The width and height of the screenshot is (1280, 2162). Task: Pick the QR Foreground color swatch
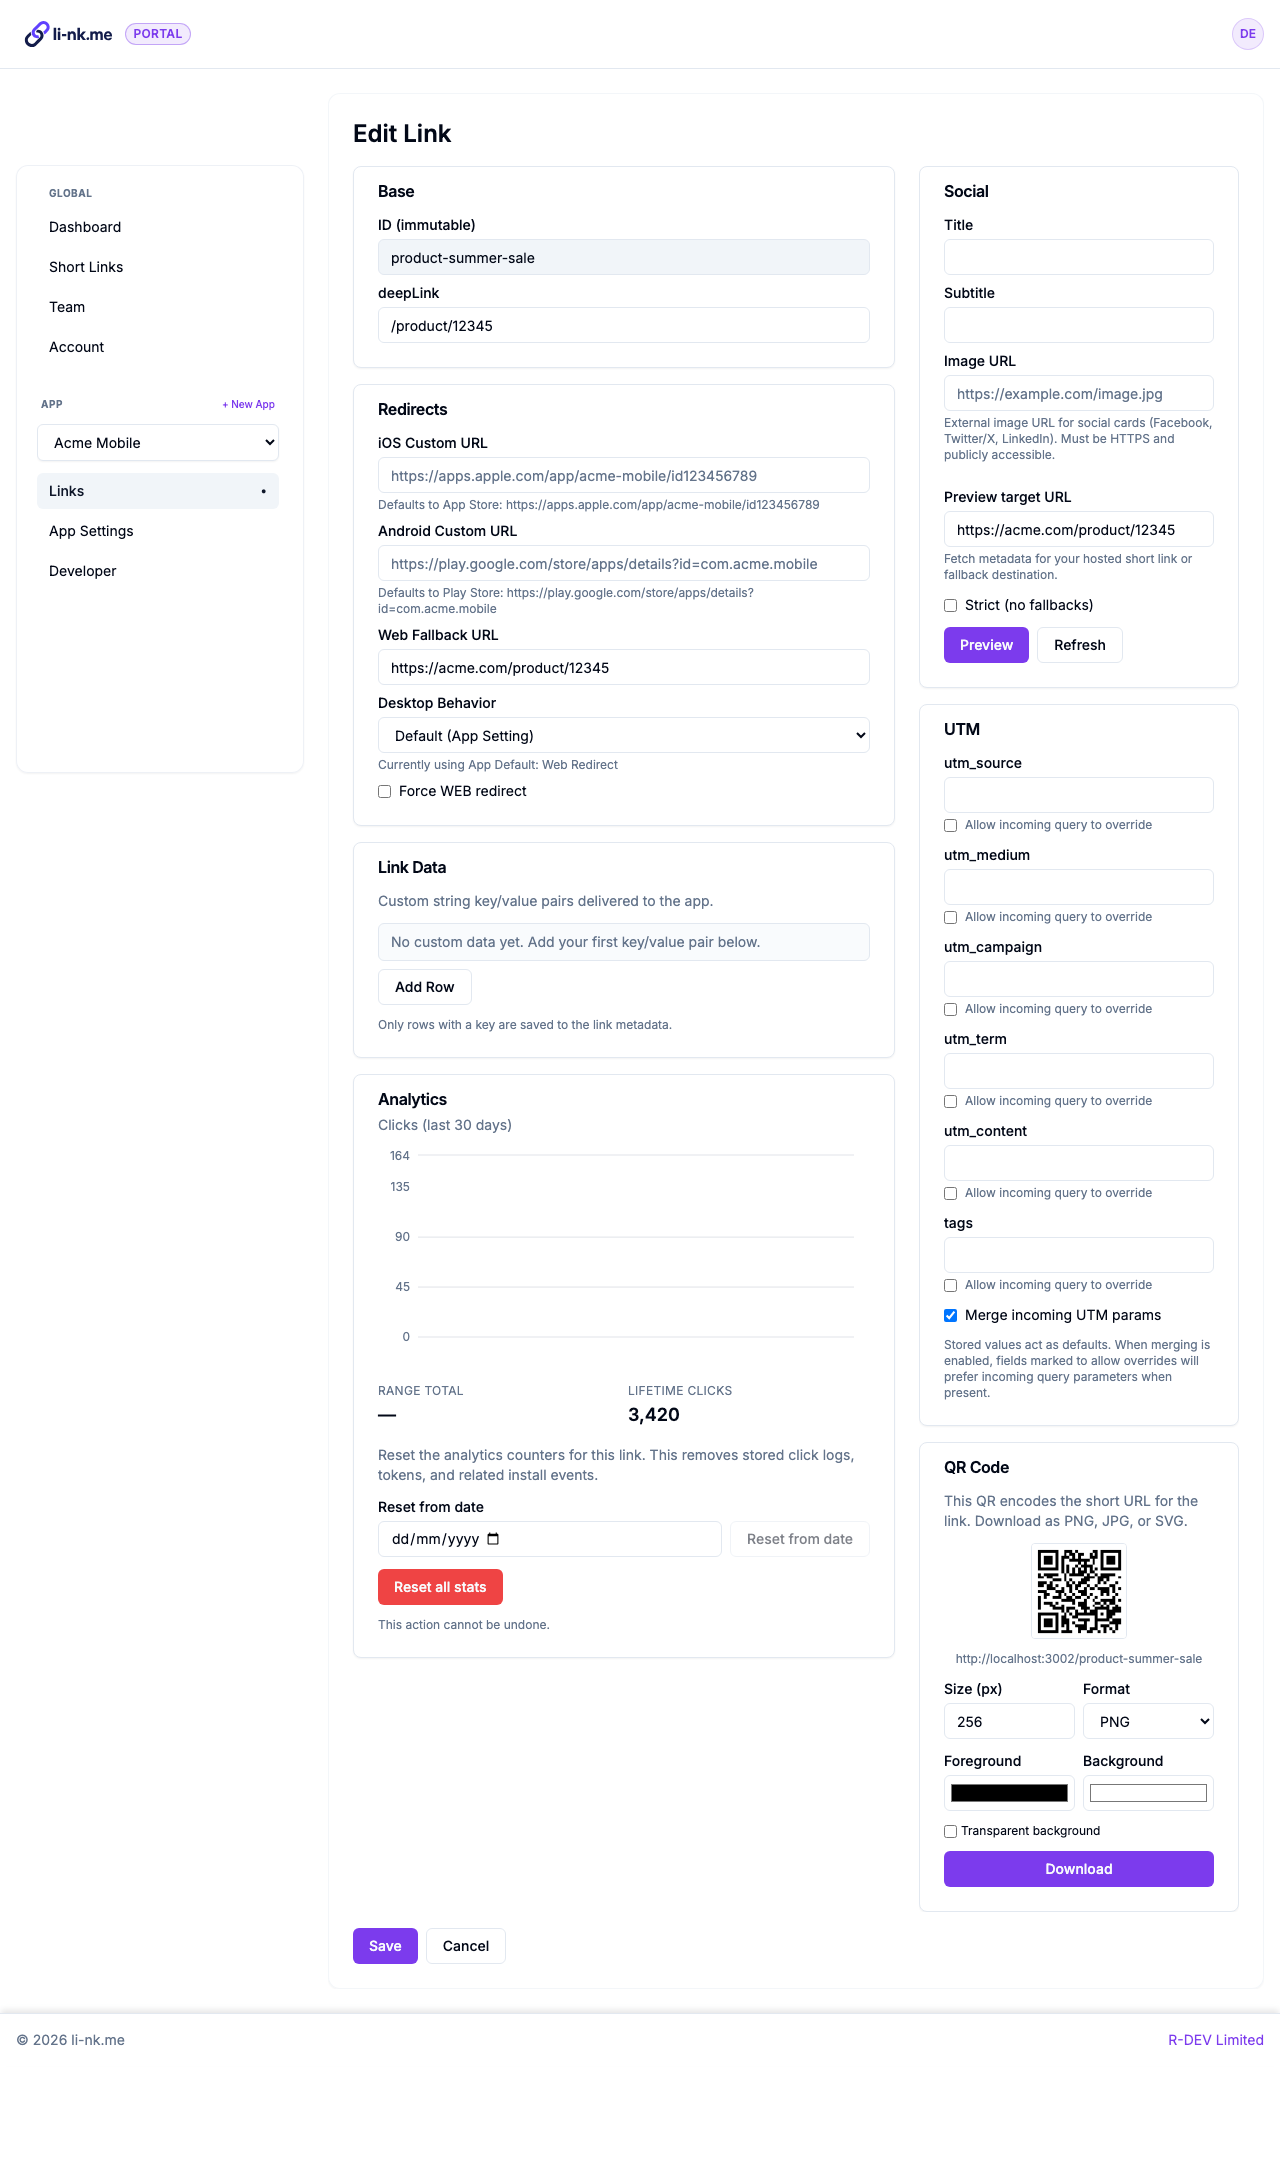1008,1792
